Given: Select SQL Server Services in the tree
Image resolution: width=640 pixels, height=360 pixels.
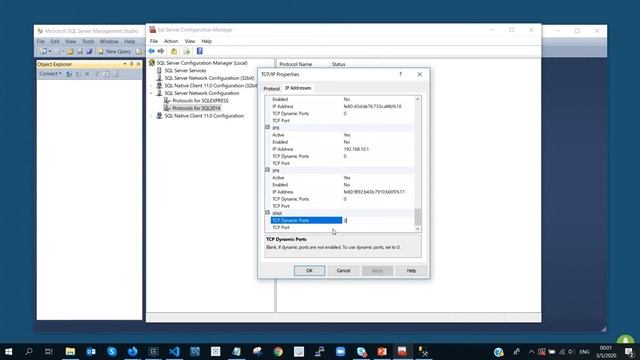Looking at the screenshot, I should 185,71.
